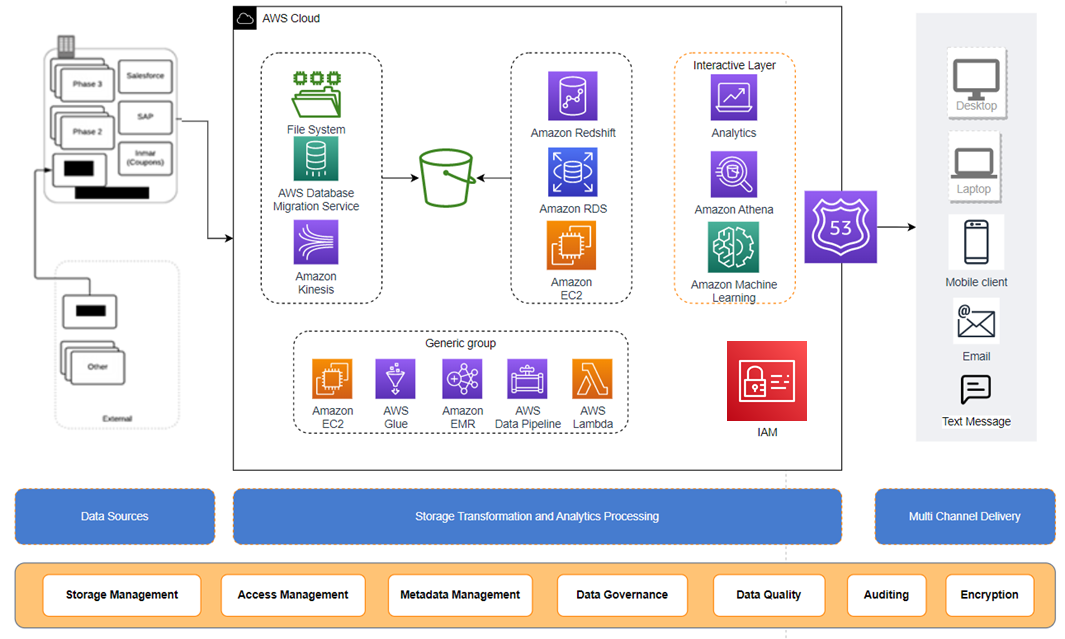Click the Route 53 icon

(840, 226)
